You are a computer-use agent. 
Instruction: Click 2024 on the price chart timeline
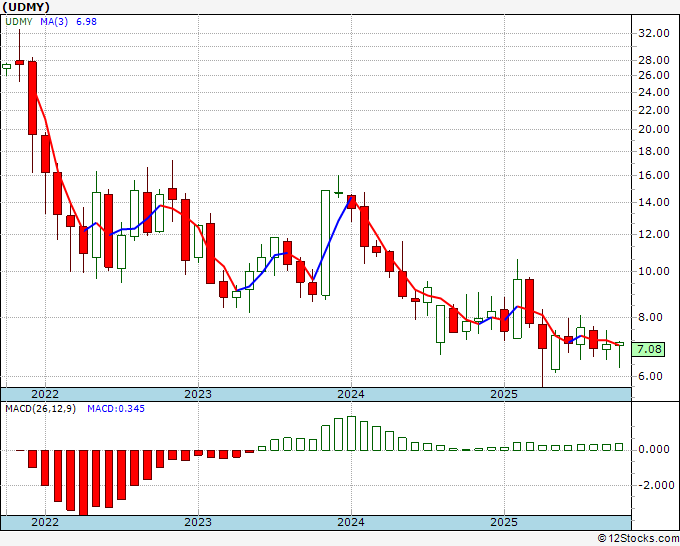click(351, 394)
